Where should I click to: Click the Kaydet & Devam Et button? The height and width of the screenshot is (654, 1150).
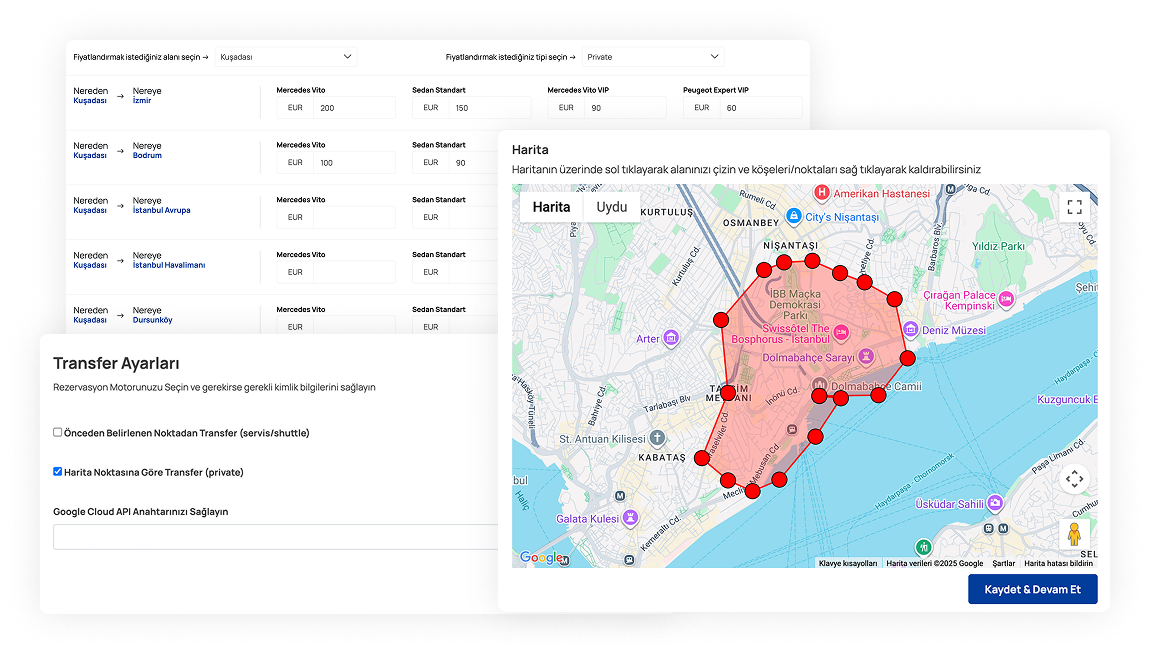1032,589
